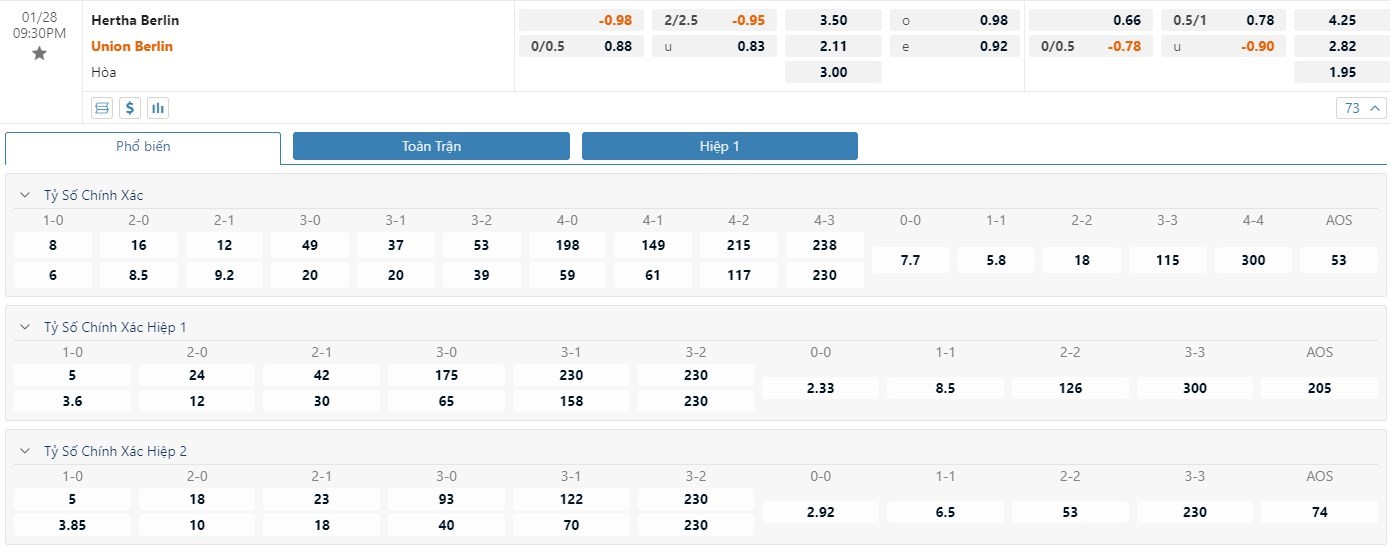Select the full-match 4-4 odds of 300
1390x545 pixels.
click(x=1253, y=260)
